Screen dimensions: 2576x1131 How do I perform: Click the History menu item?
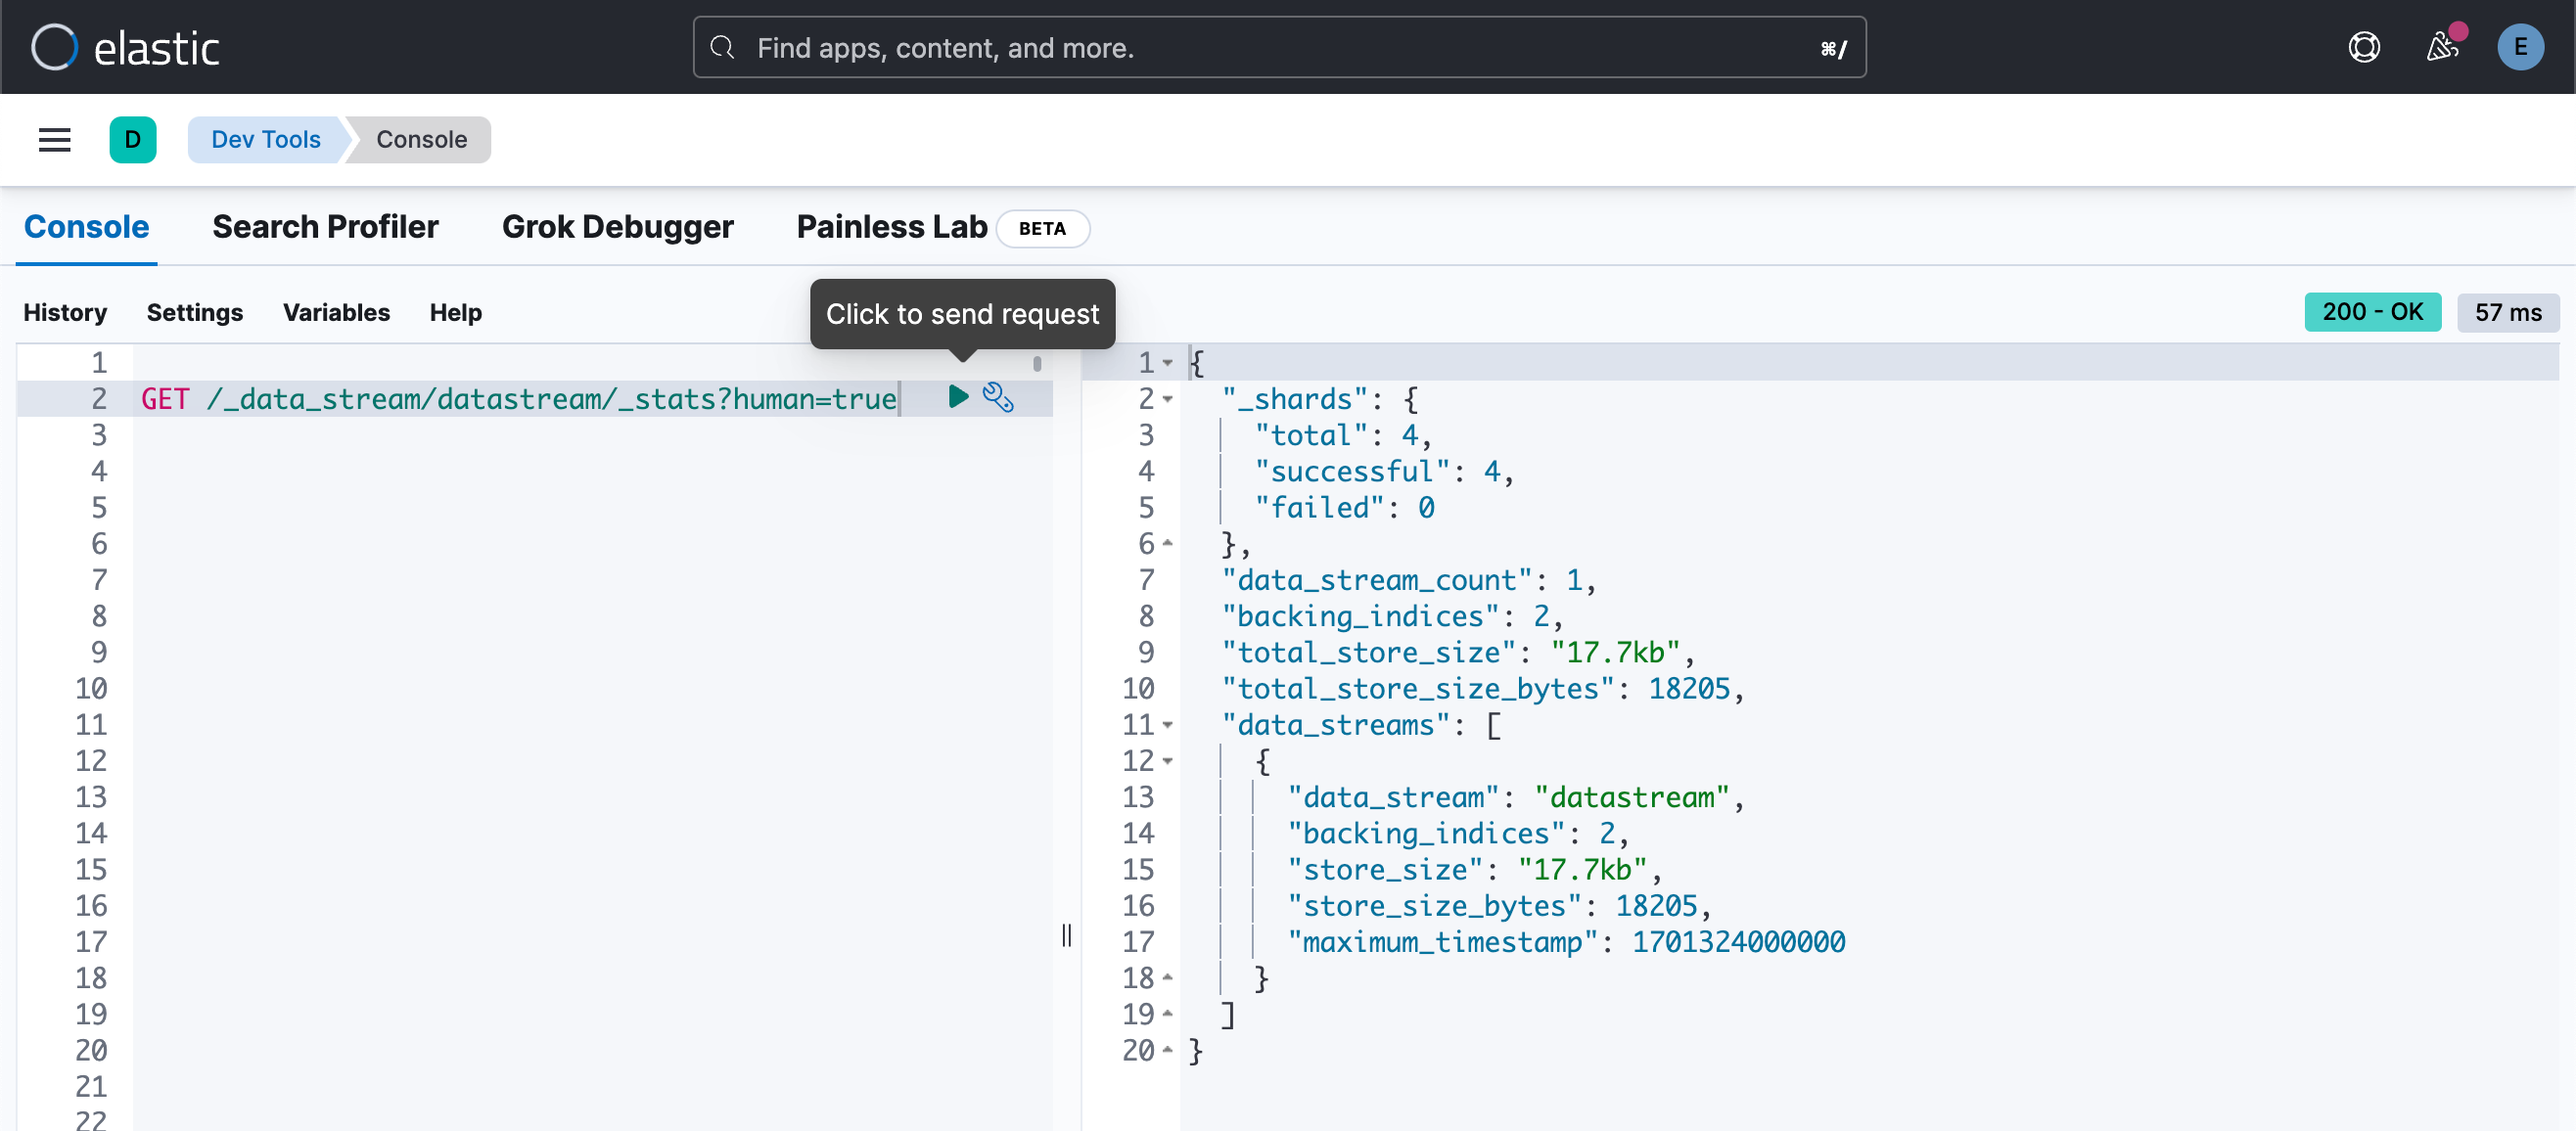click(64, 310)
